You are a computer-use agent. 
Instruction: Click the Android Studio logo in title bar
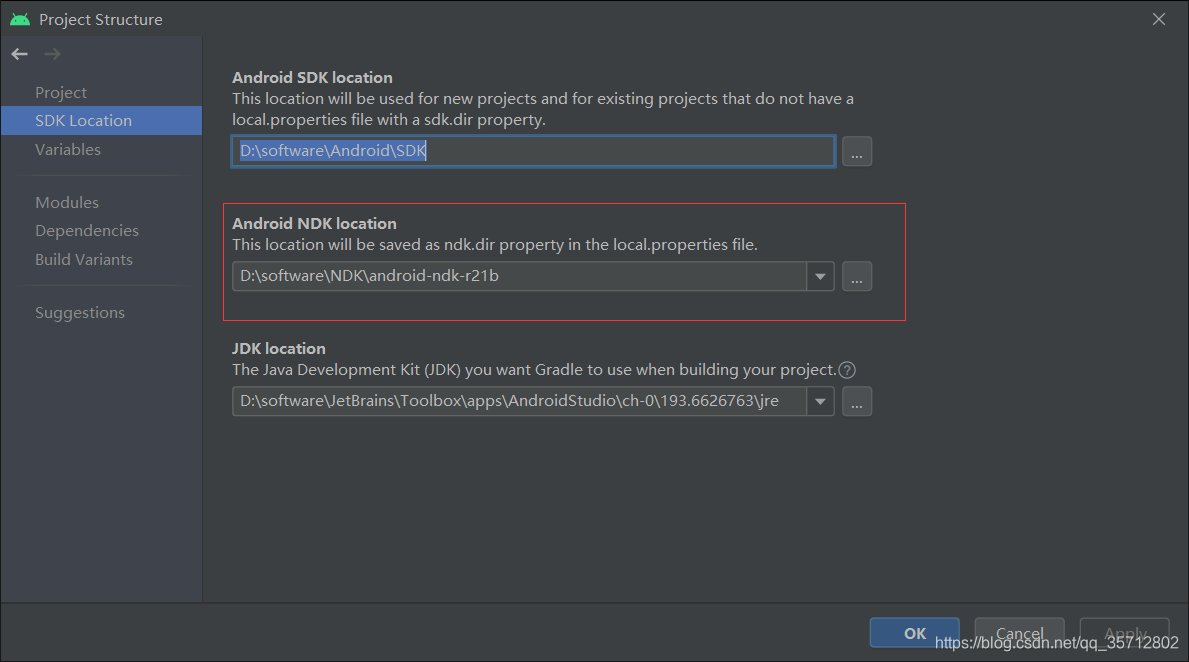[20, 19]
